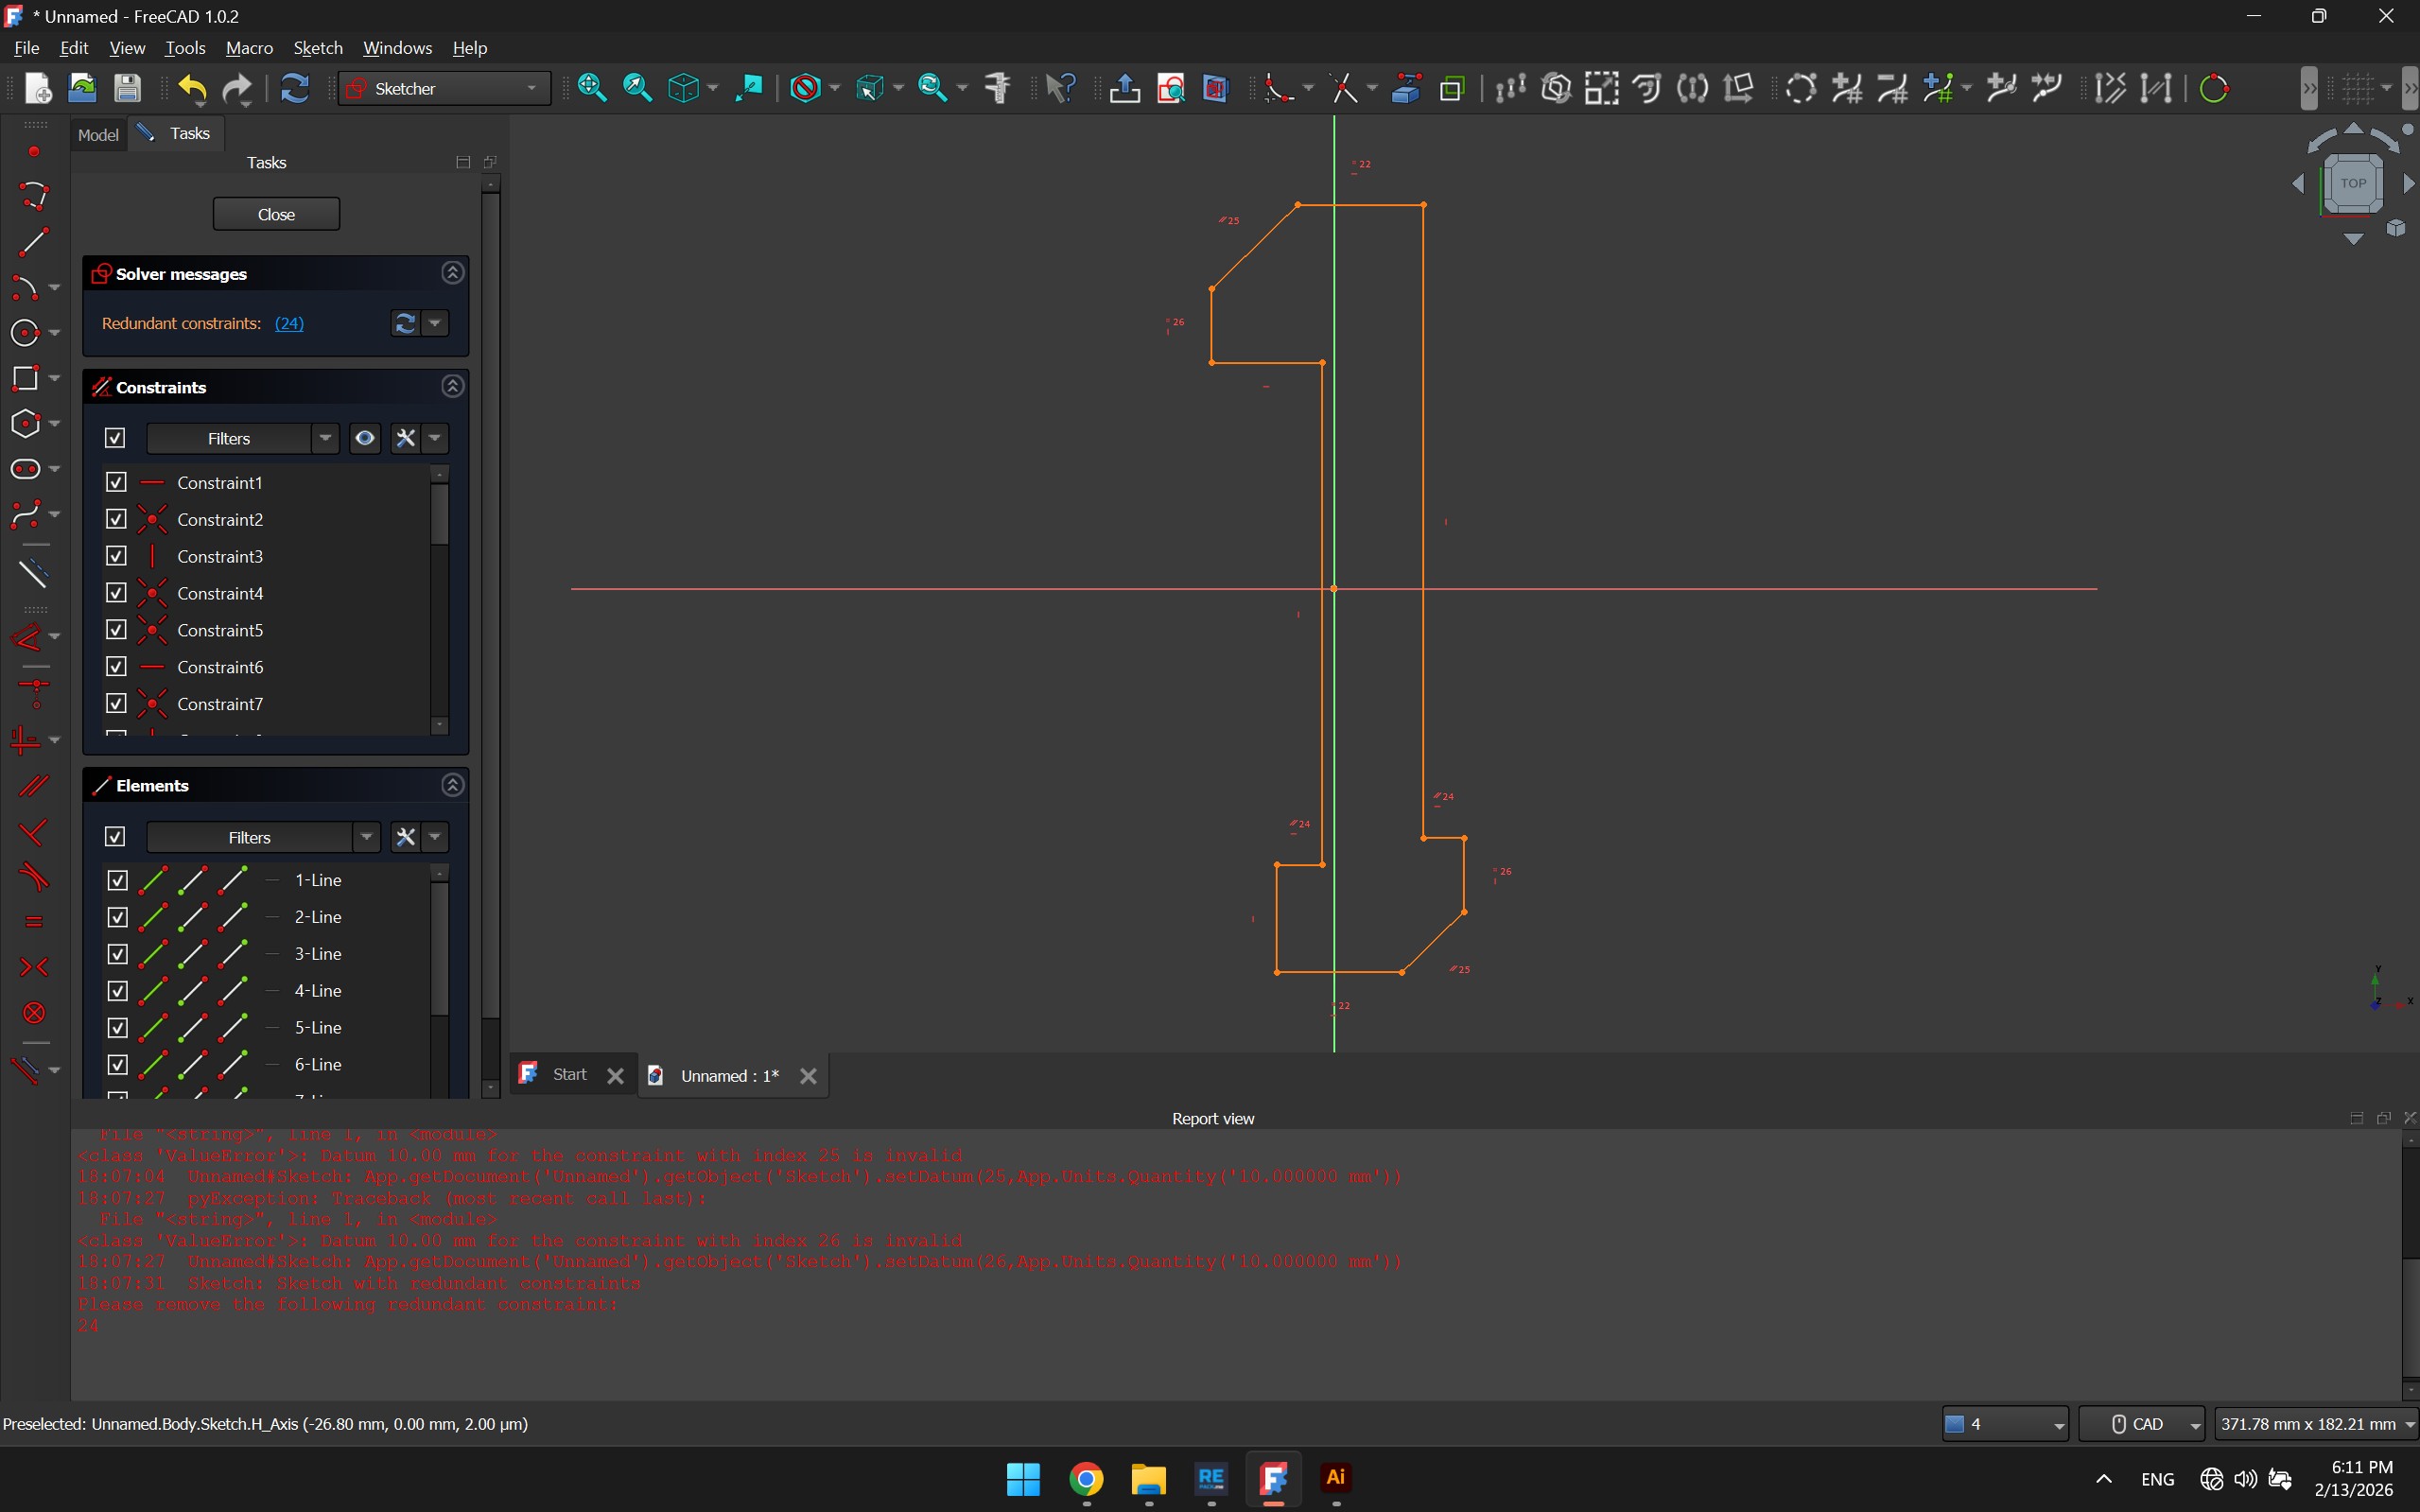
Task: Open the Windows menu
Action: [x=397, y=48]
